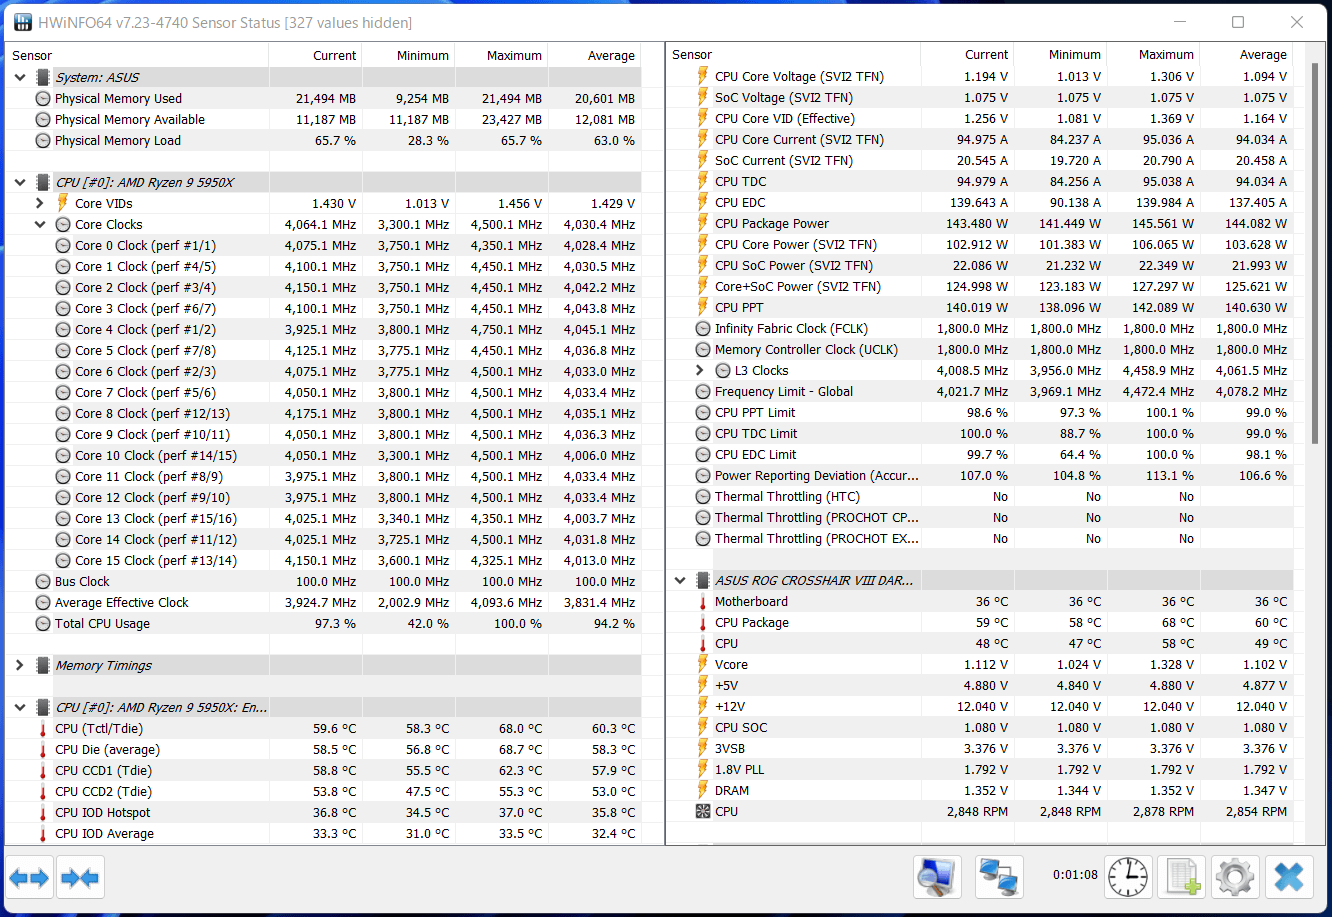The width and height of the screenshot is (1332, 917).
Task: Click the 2,848 RPM current fan value
Action: click(978, 812)
